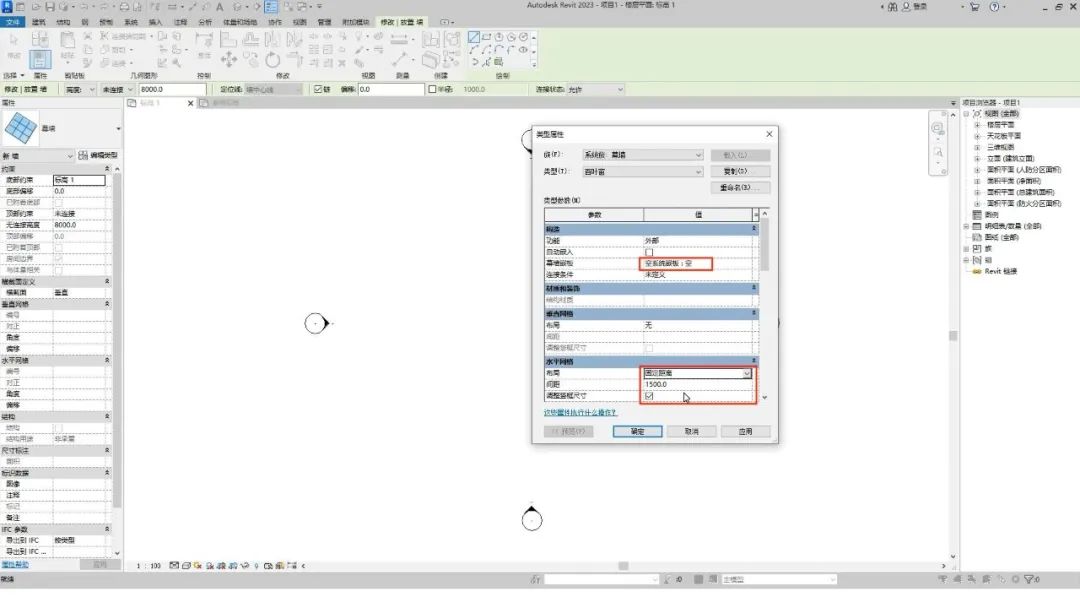Click the Properties palette icon in ribbon
The width and height of the screenshot is (1080, 608).
(x=40, y=60)
